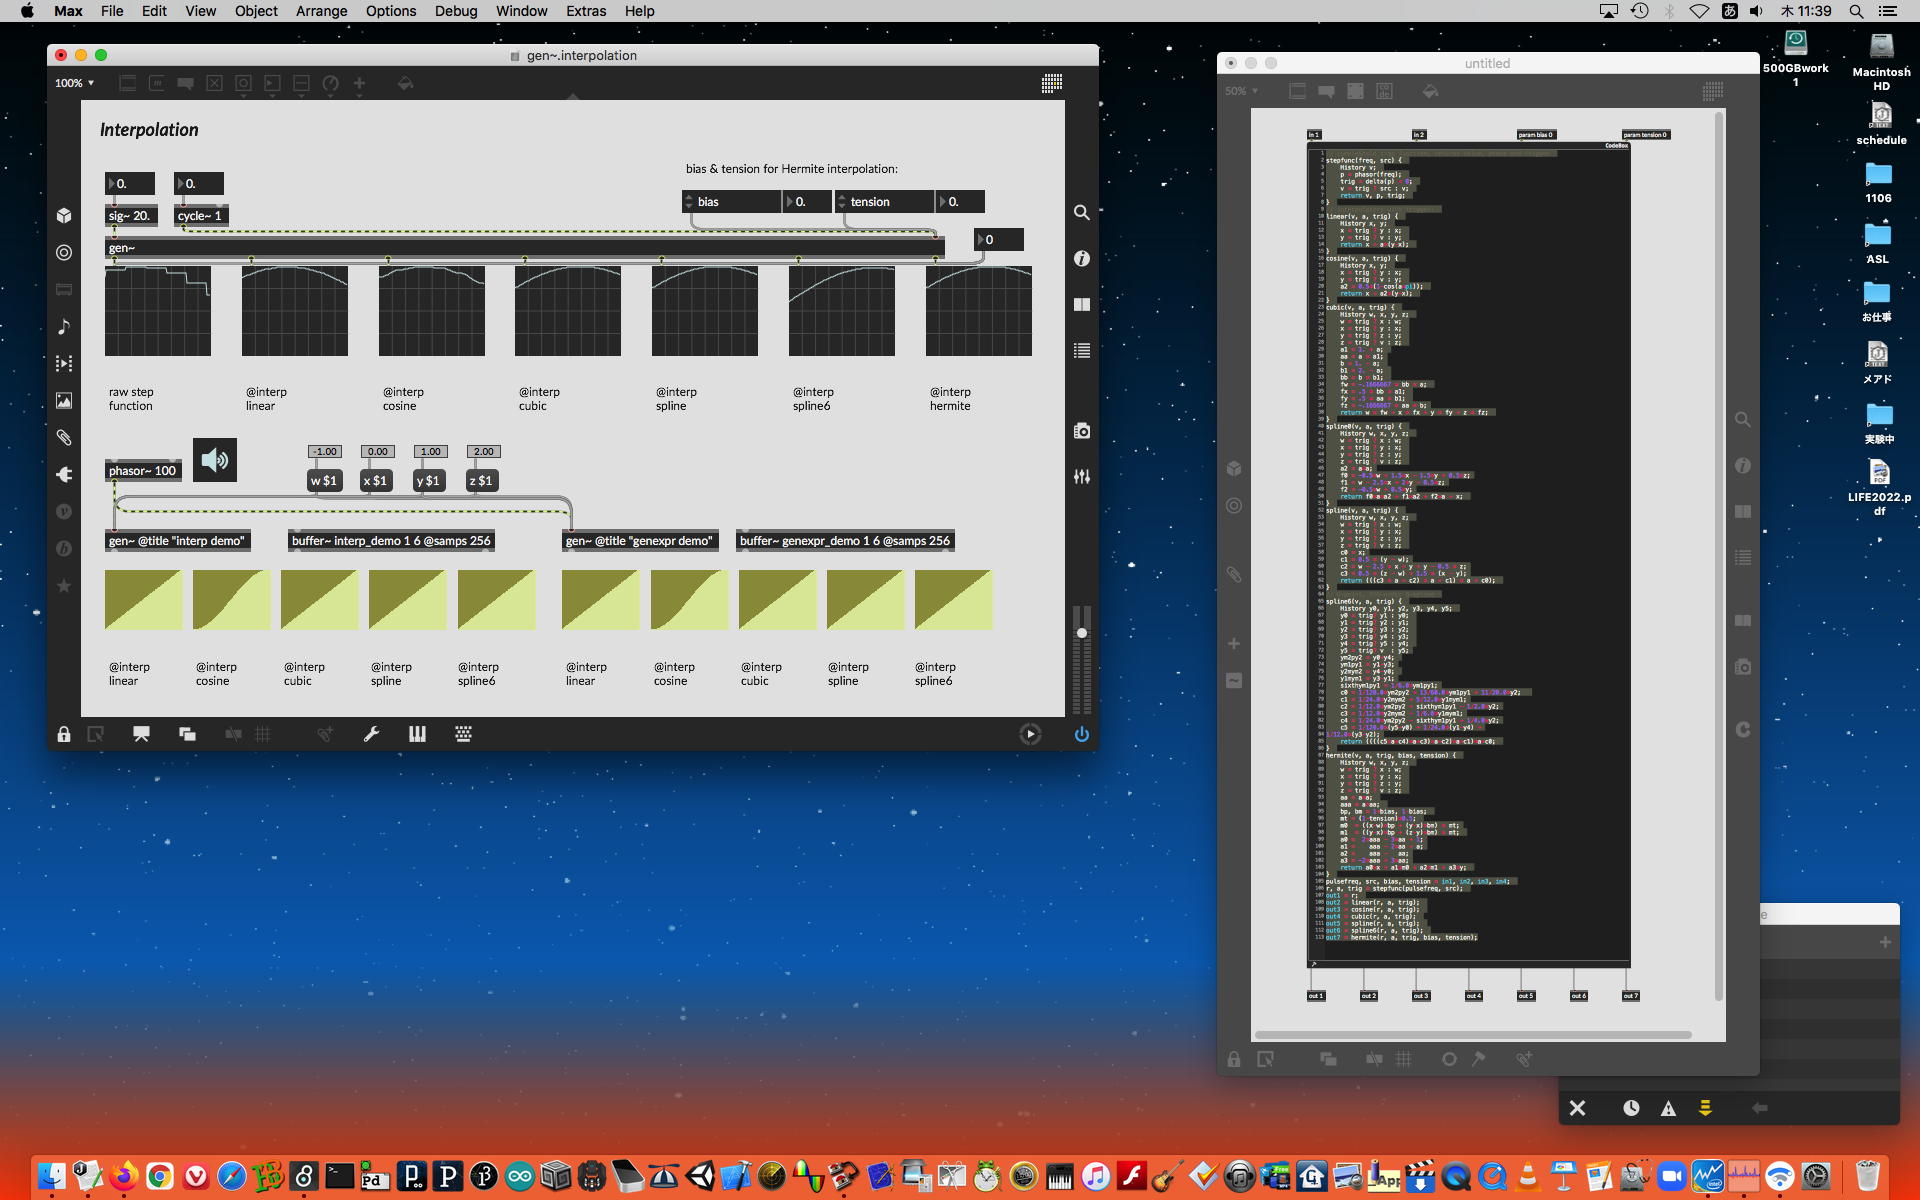Toggle the audio power button
This screenshot has height=1200, width=1920.
click(1081, 734)
